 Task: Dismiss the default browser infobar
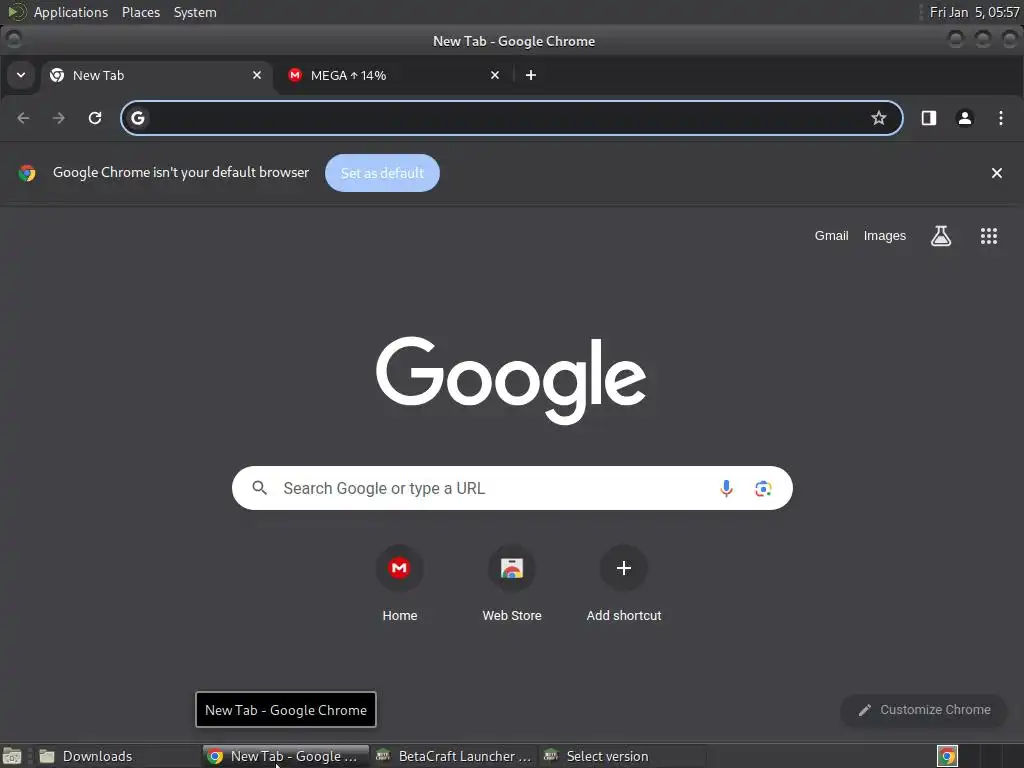coord(997,173)
